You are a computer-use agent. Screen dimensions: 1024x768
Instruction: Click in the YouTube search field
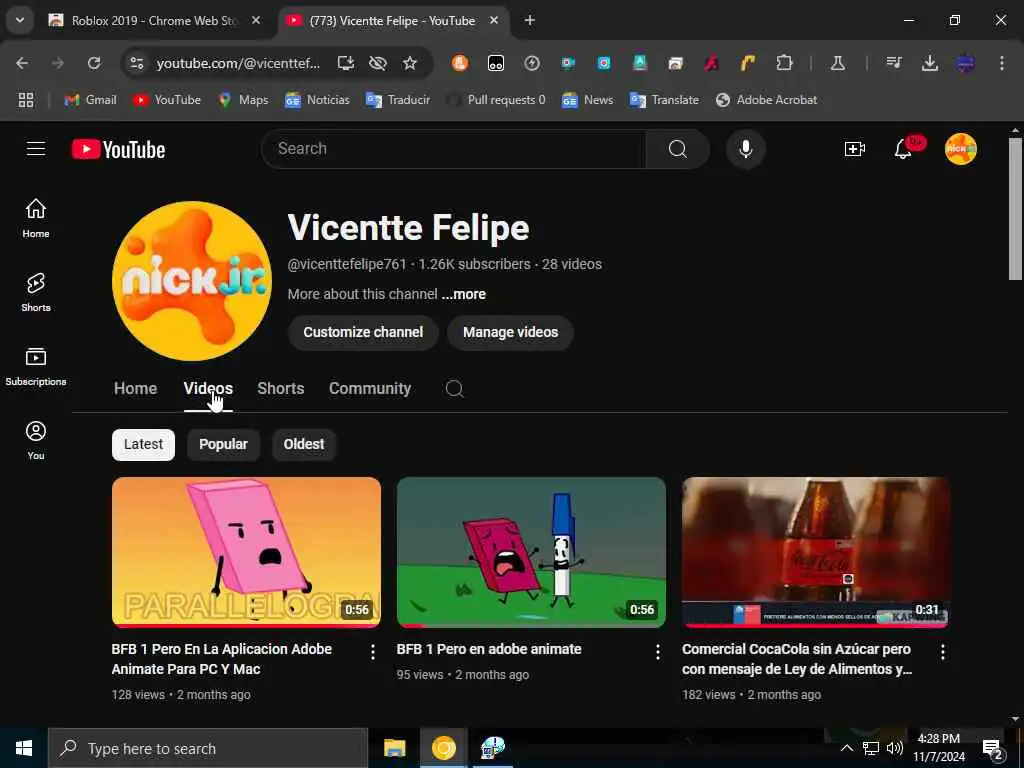[454, 149]
